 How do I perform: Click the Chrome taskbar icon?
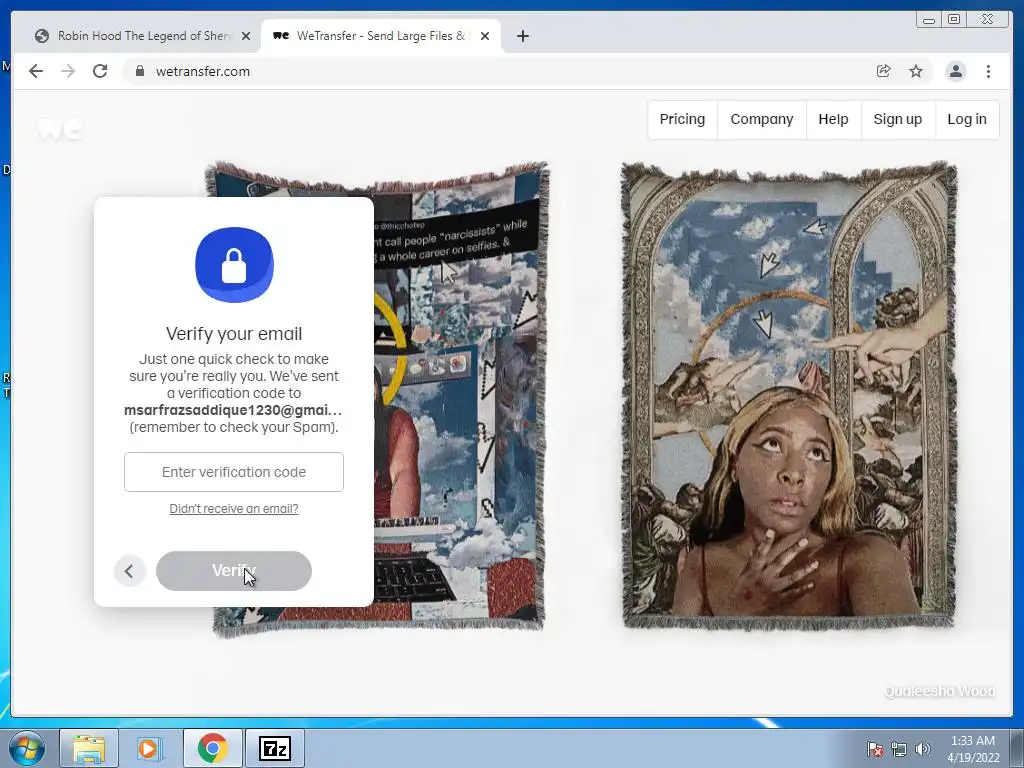pos(212,748)
